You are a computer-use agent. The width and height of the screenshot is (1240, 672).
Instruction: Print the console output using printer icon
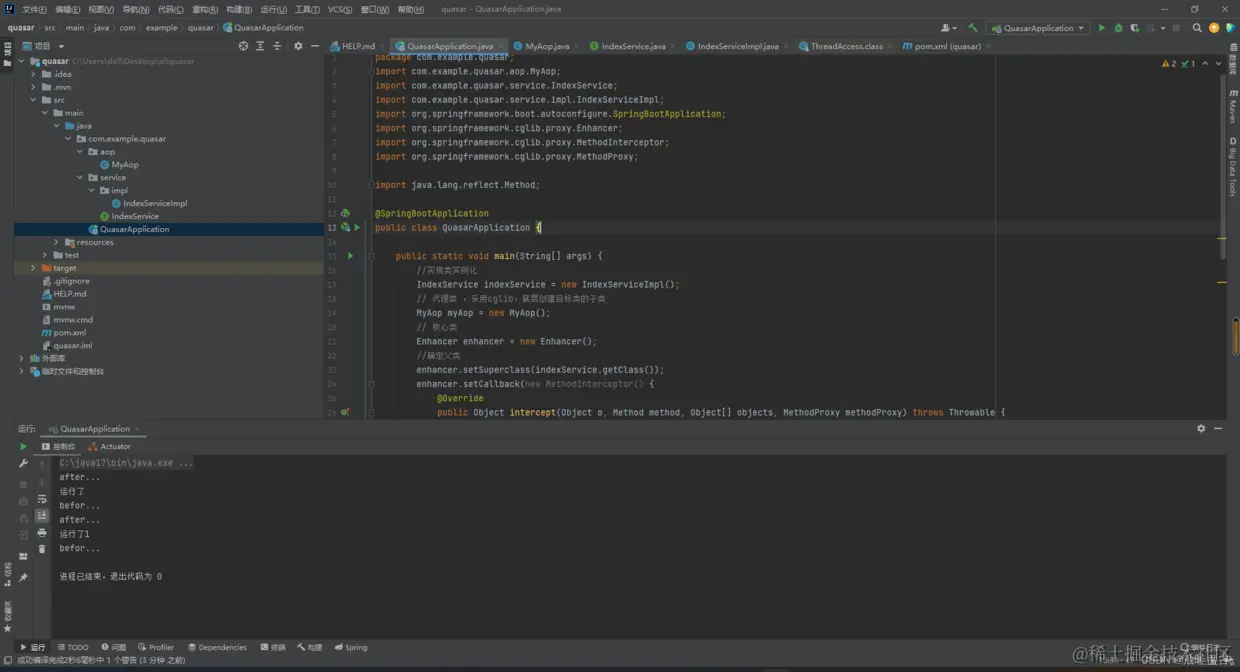point(42,532)
